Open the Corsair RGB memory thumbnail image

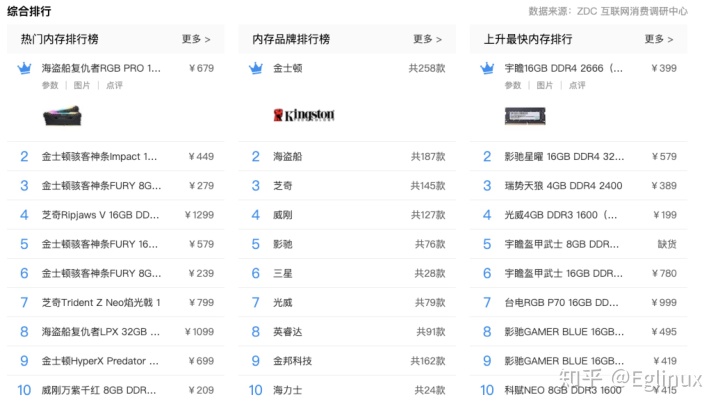click(x=62, y=116)
